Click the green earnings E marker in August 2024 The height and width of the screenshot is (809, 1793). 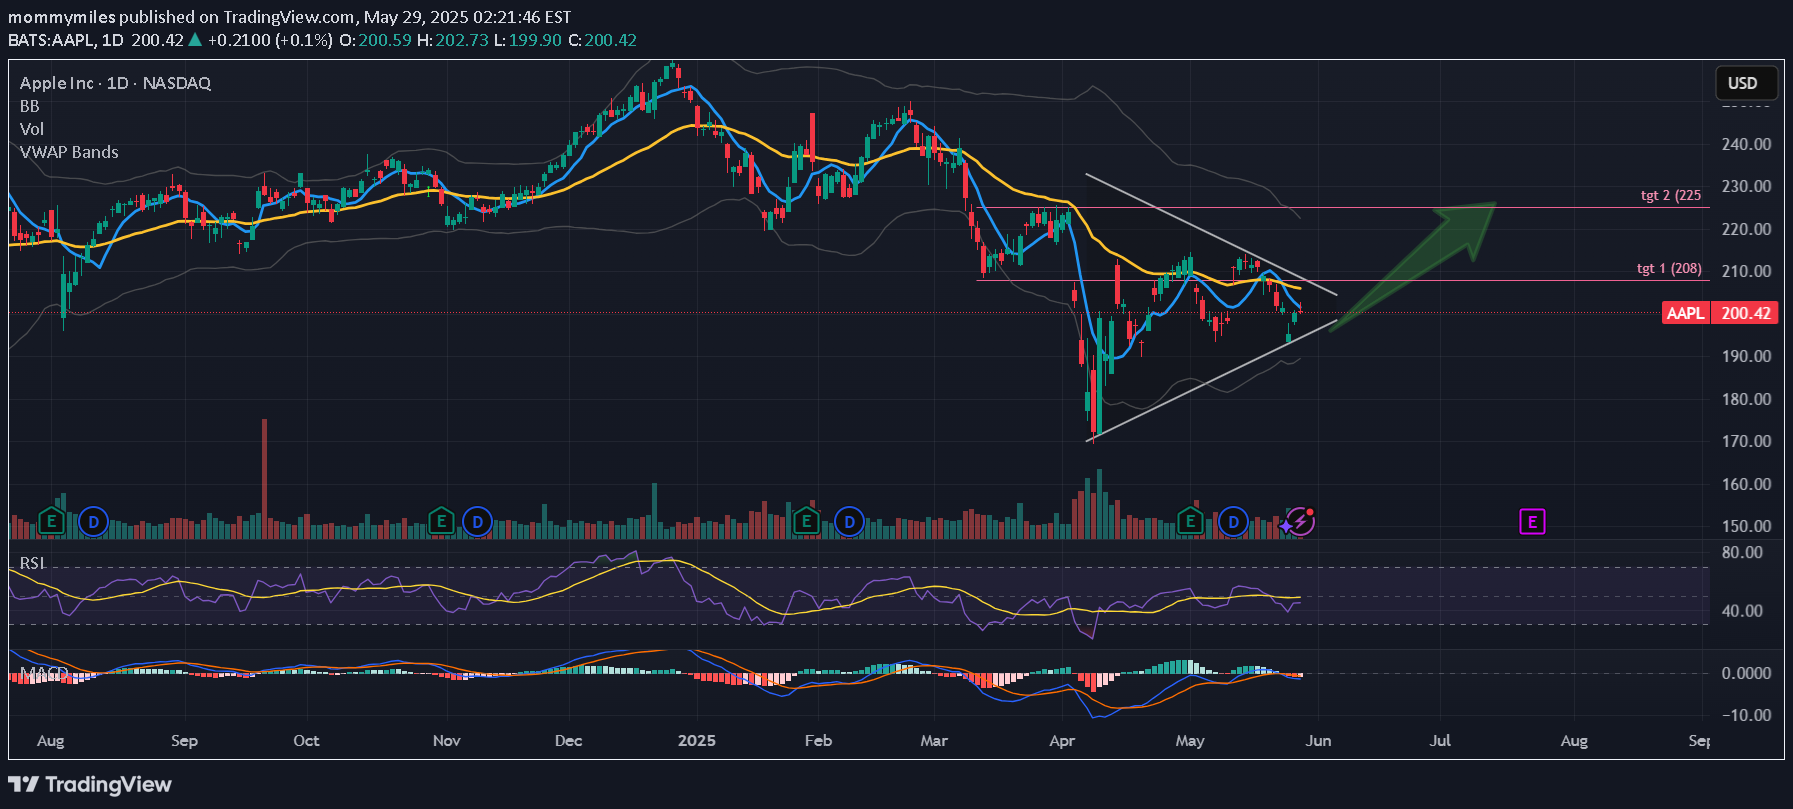click(x=51, y=521)
